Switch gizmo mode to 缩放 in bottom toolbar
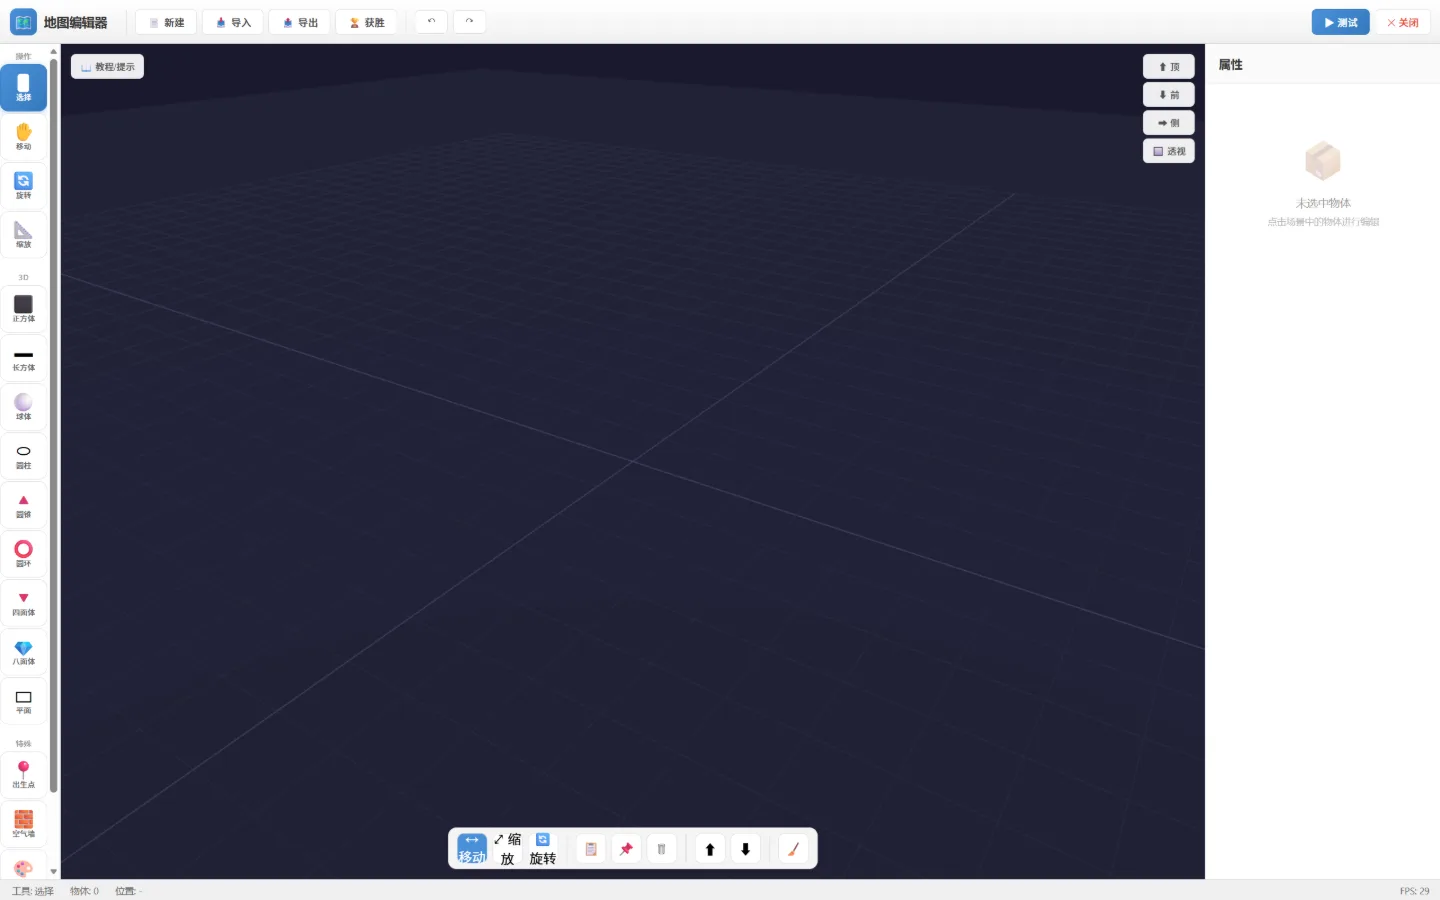Viewport: 1440px width, 900px height. coord(507,849)
